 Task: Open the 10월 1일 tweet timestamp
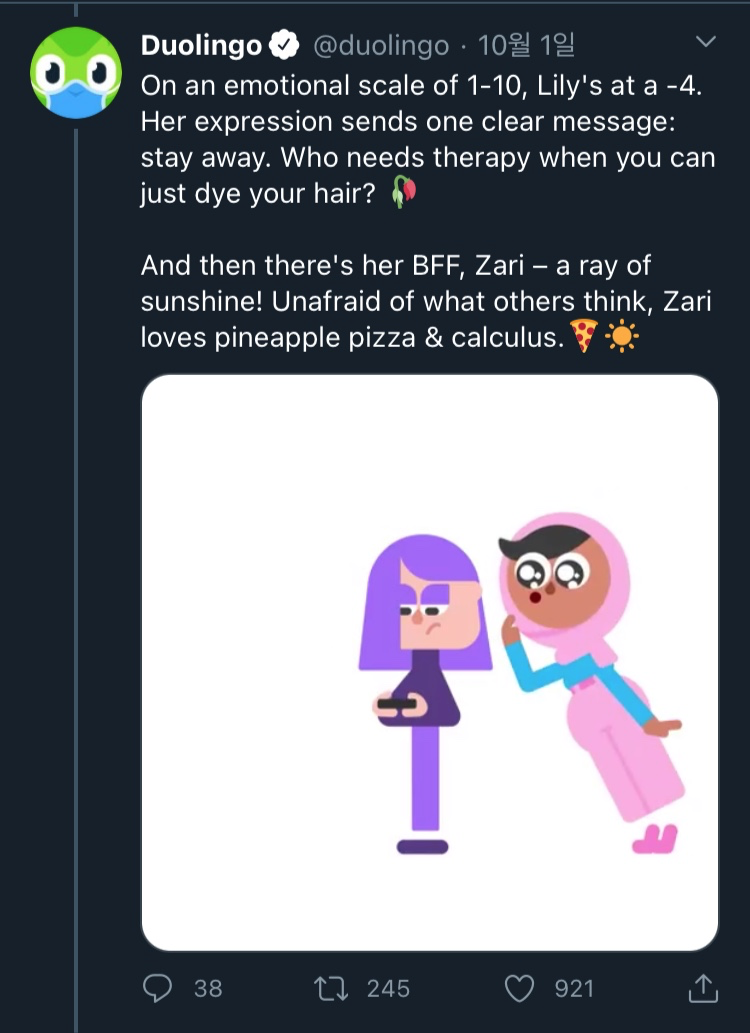[x=526, y=45]
